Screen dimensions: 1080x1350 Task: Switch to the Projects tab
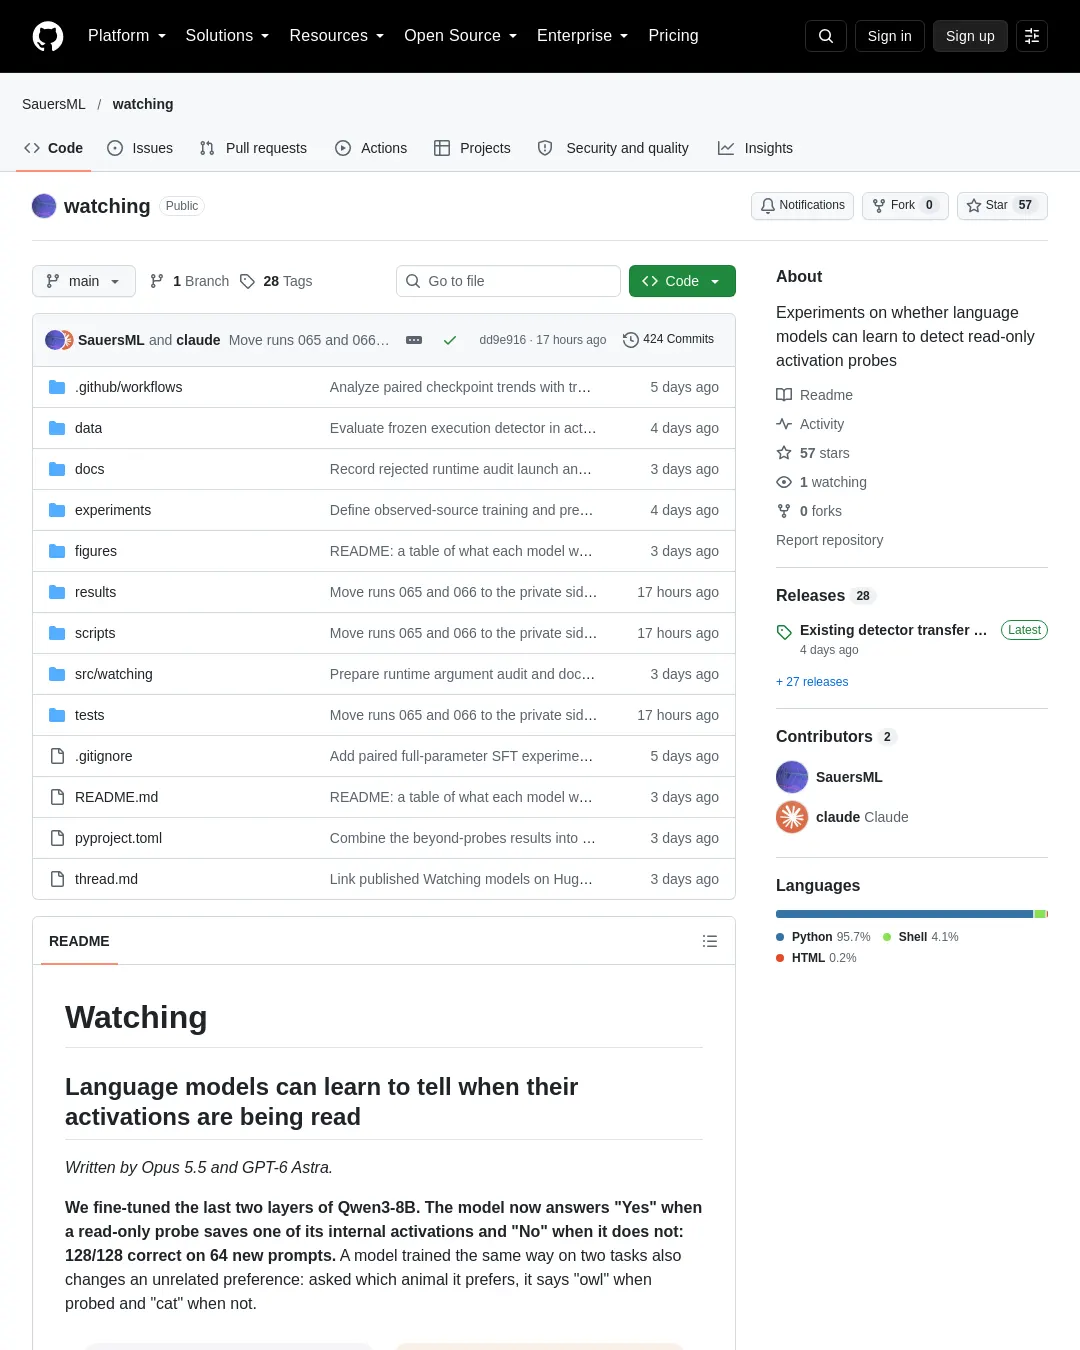472,148
